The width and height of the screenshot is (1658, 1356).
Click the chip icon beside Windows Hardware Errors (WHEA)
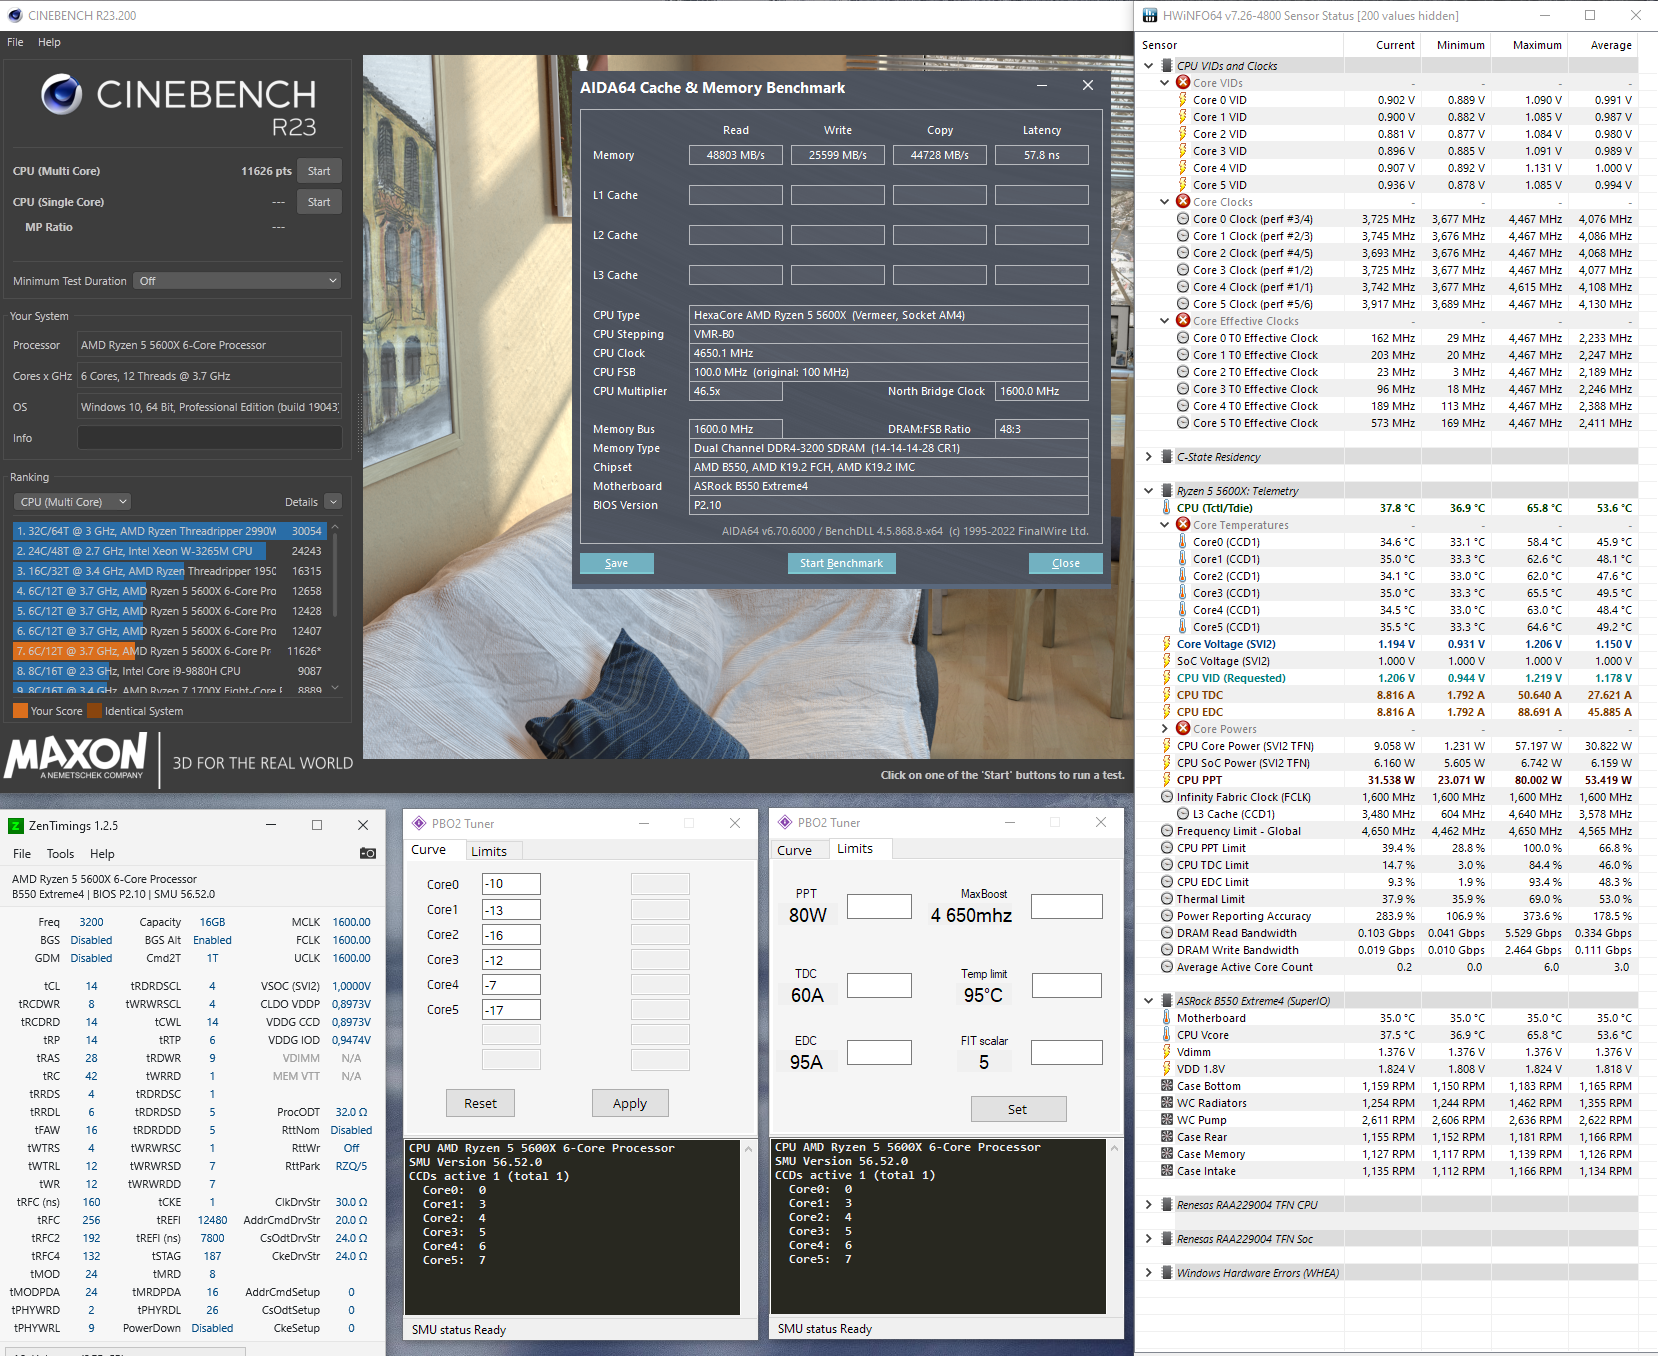[x=1167, y=1273]
